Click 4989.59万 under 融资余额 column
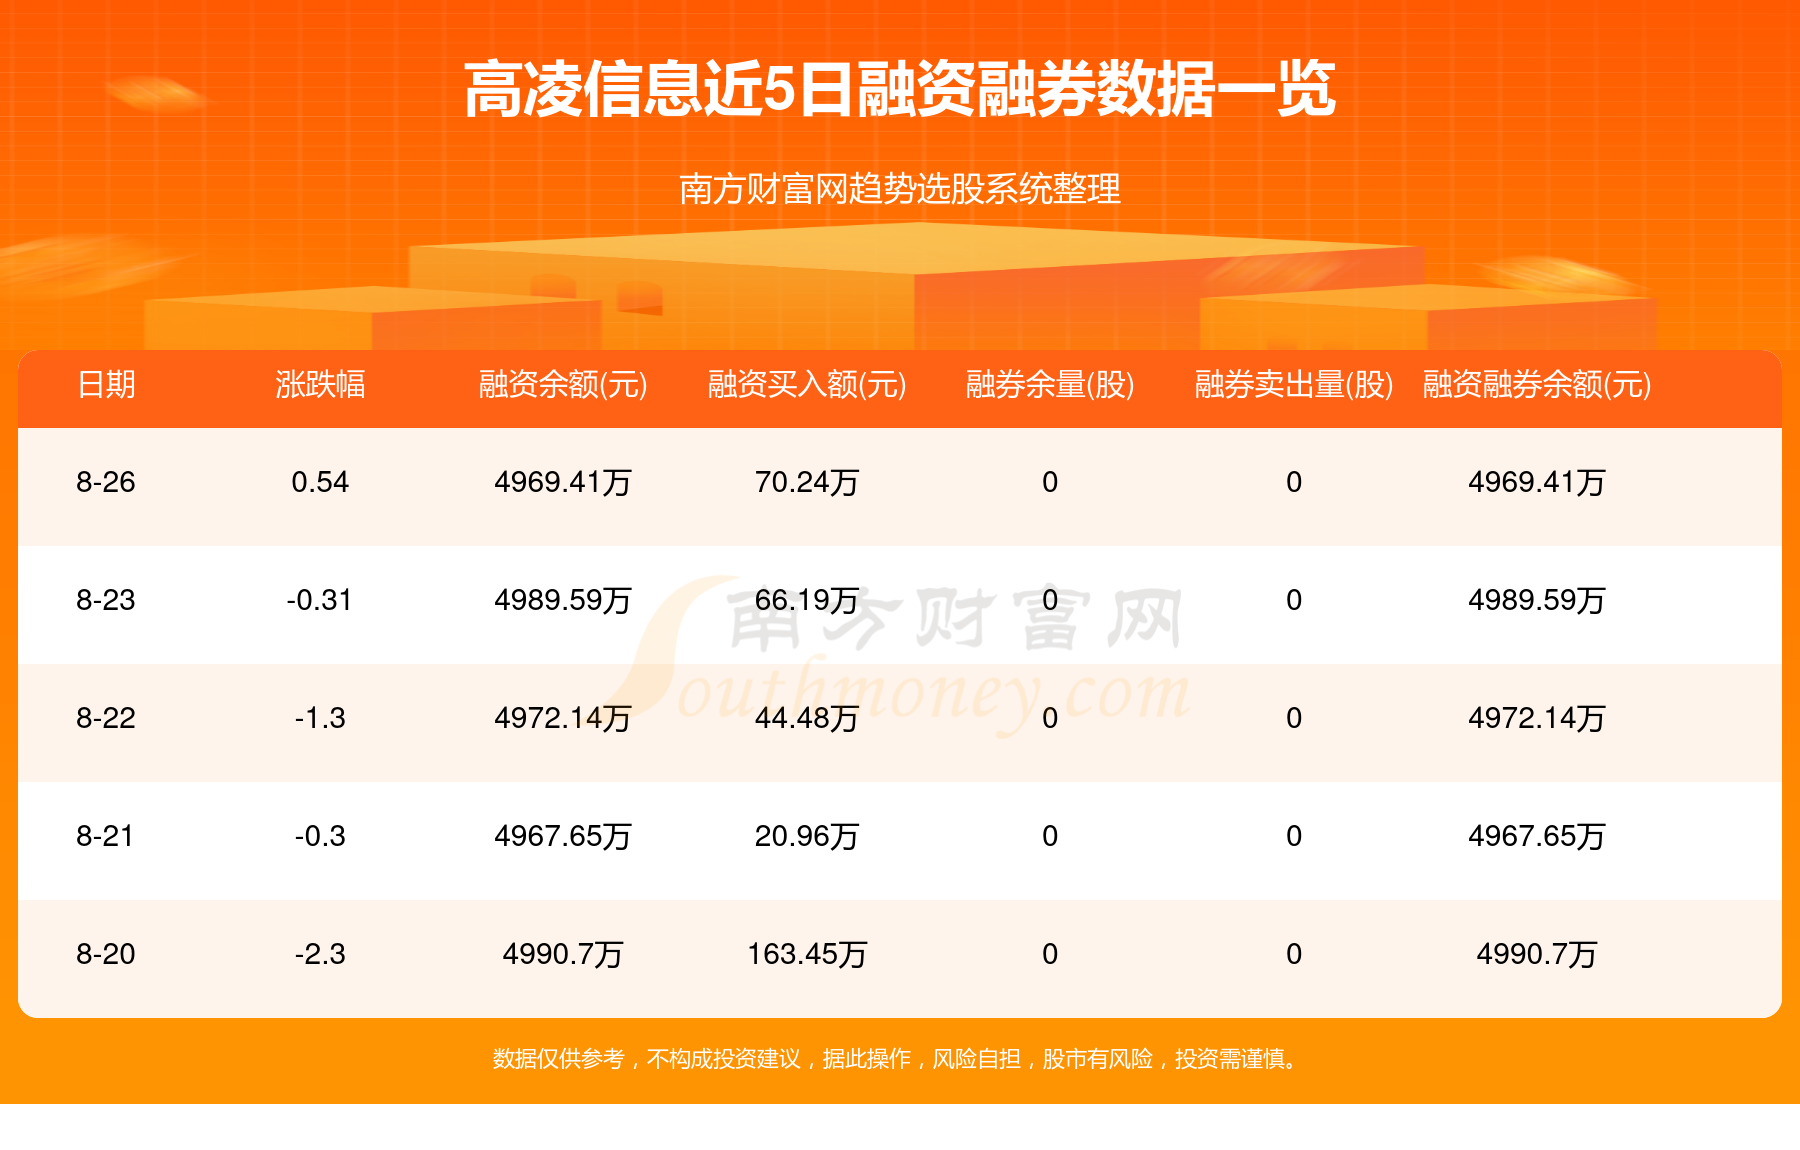Viewport: 1800px width, 1150px height. click(x=563, y=600)
